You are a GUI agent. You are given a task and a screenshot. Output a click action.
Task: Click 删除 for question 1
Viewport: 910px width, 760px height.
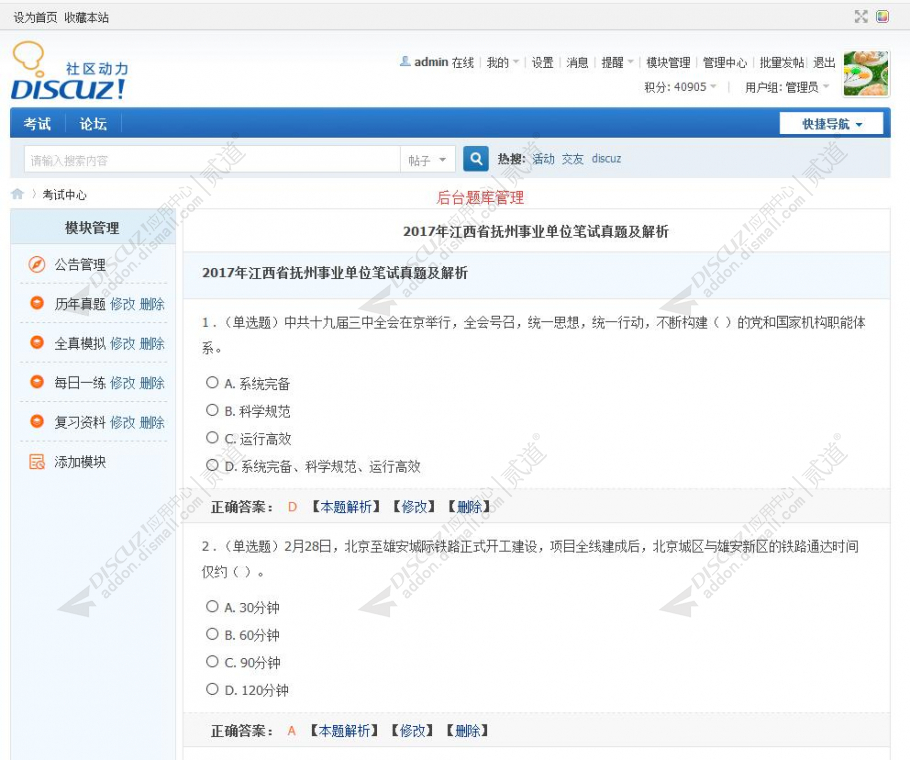[470, 507]
